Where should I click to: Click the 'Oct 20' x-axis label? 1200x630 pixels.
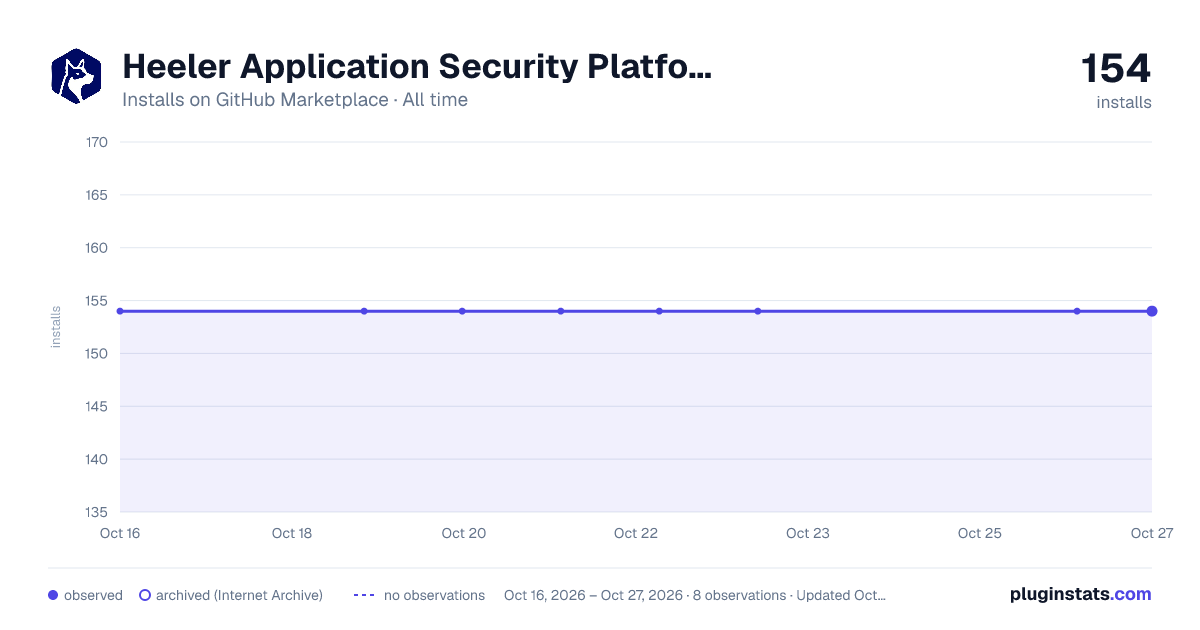point(464,533)
